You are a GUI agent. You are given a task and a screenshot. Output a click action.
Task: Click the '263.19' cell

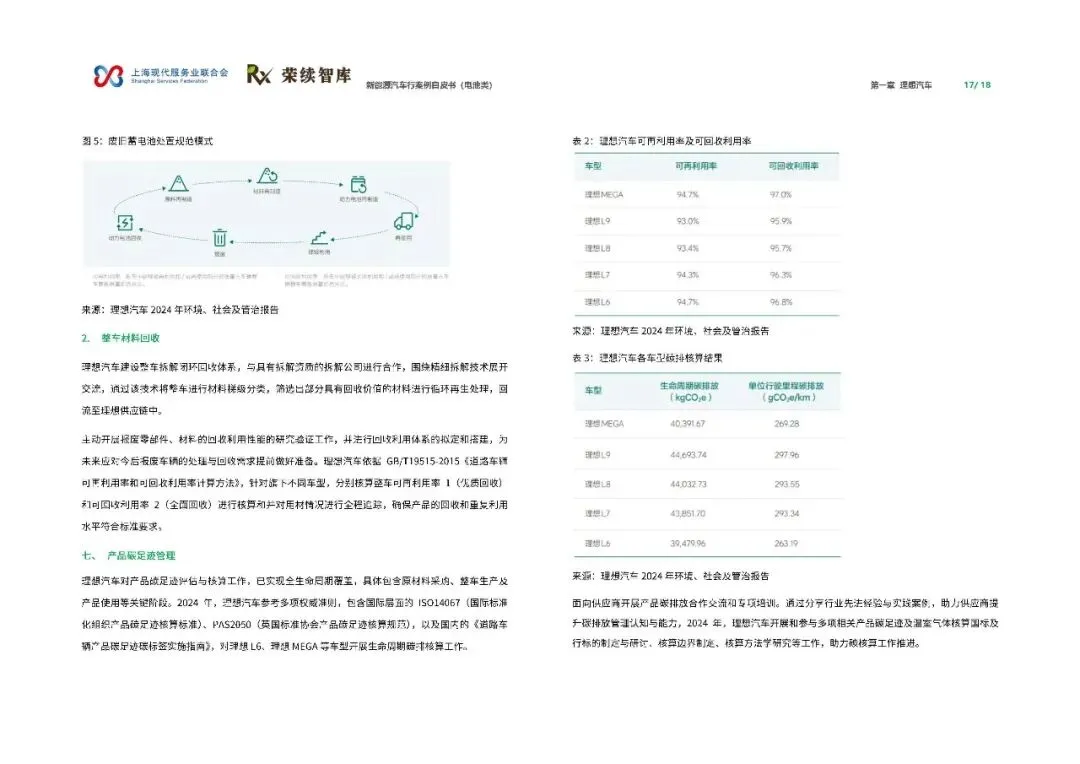tap(786, 544)
